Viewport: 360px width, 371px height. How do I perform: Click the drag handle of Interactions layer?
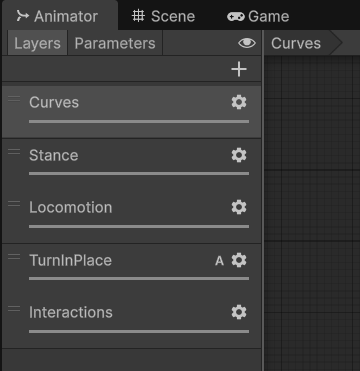tap(14, 309)
